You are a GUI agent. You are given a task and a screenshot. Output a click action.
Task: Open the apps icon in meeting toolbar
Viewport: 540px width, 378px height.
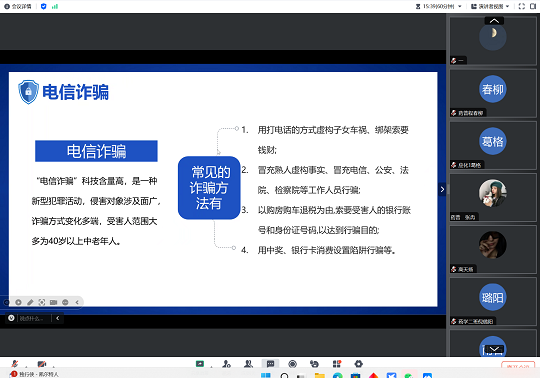[x=336, y=364]
